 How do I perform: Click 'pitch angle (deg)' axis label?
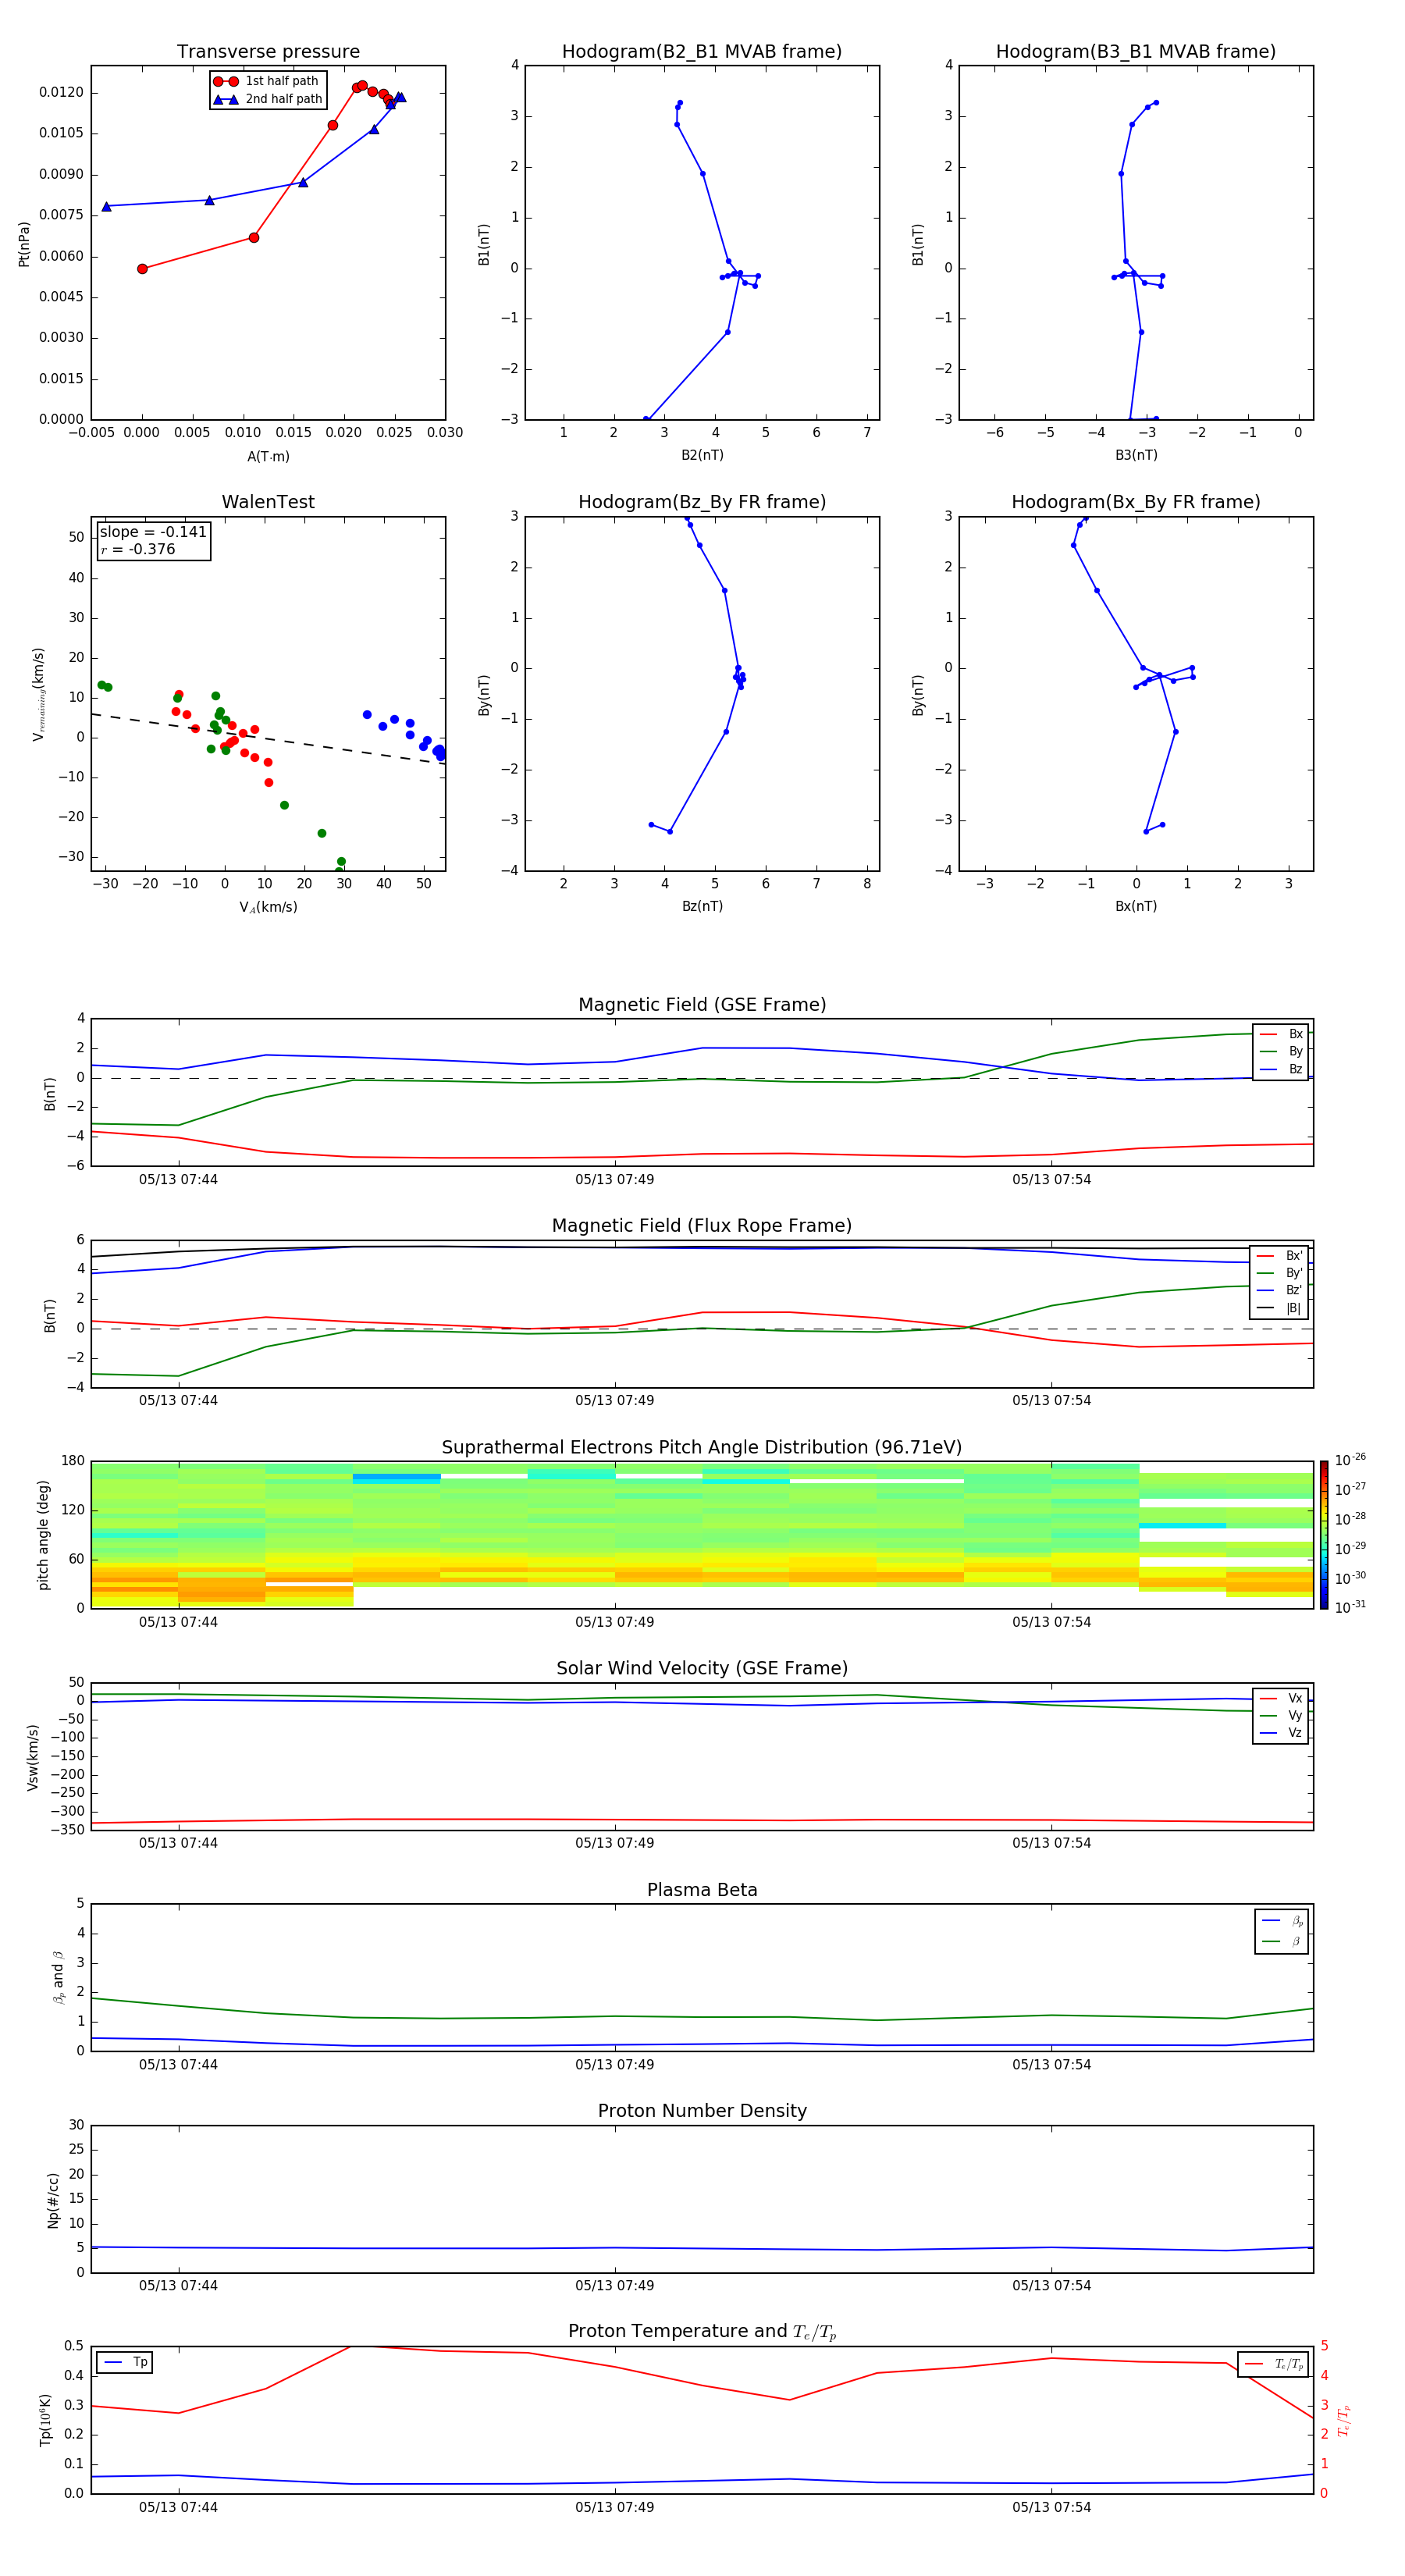(x=43, y=1535)
